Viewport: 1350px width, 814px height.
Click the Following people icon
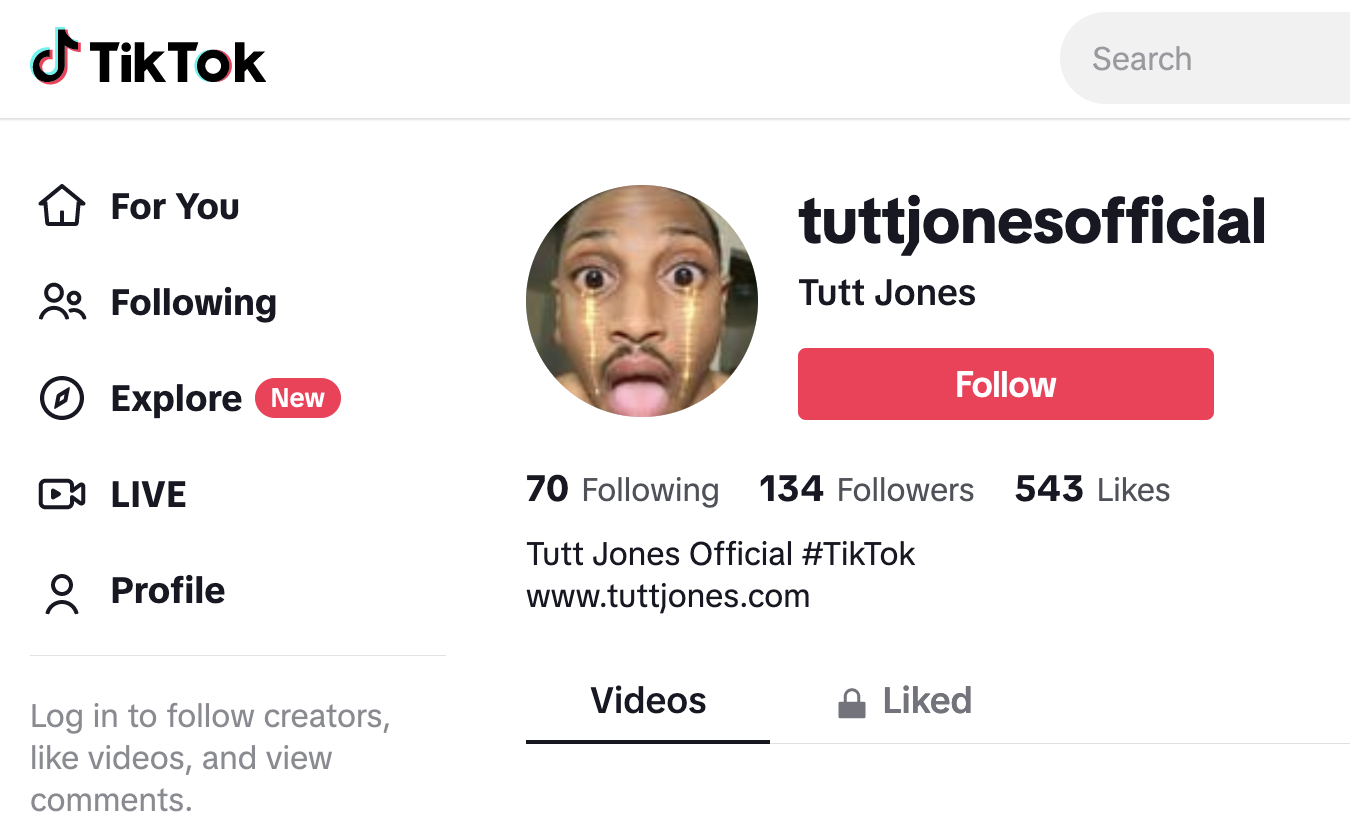click(x=62, y=302)
